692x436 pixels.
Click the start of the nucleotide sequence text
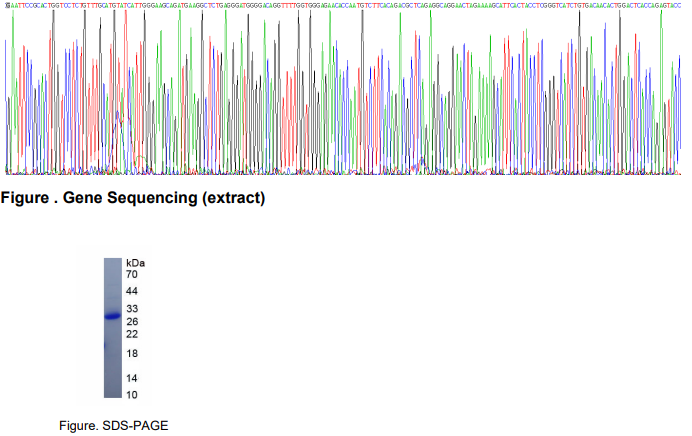pyautogui.click(x=10, y=6)
